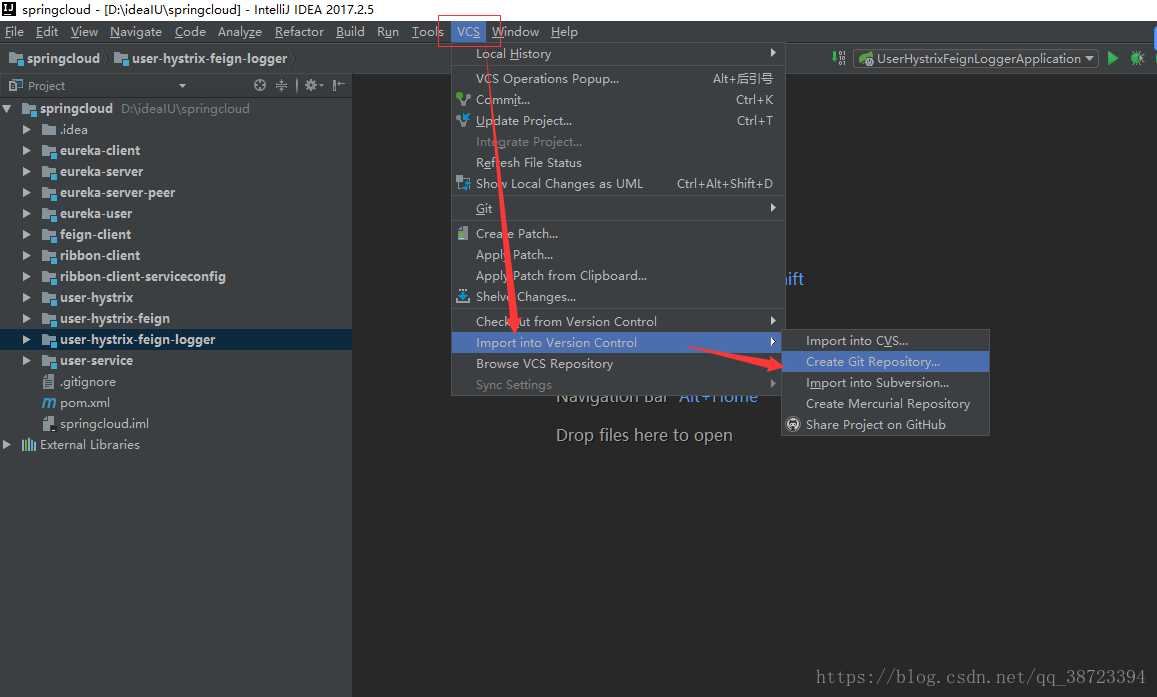Select the user-hystrix-feign tree row

pos(176,319)
